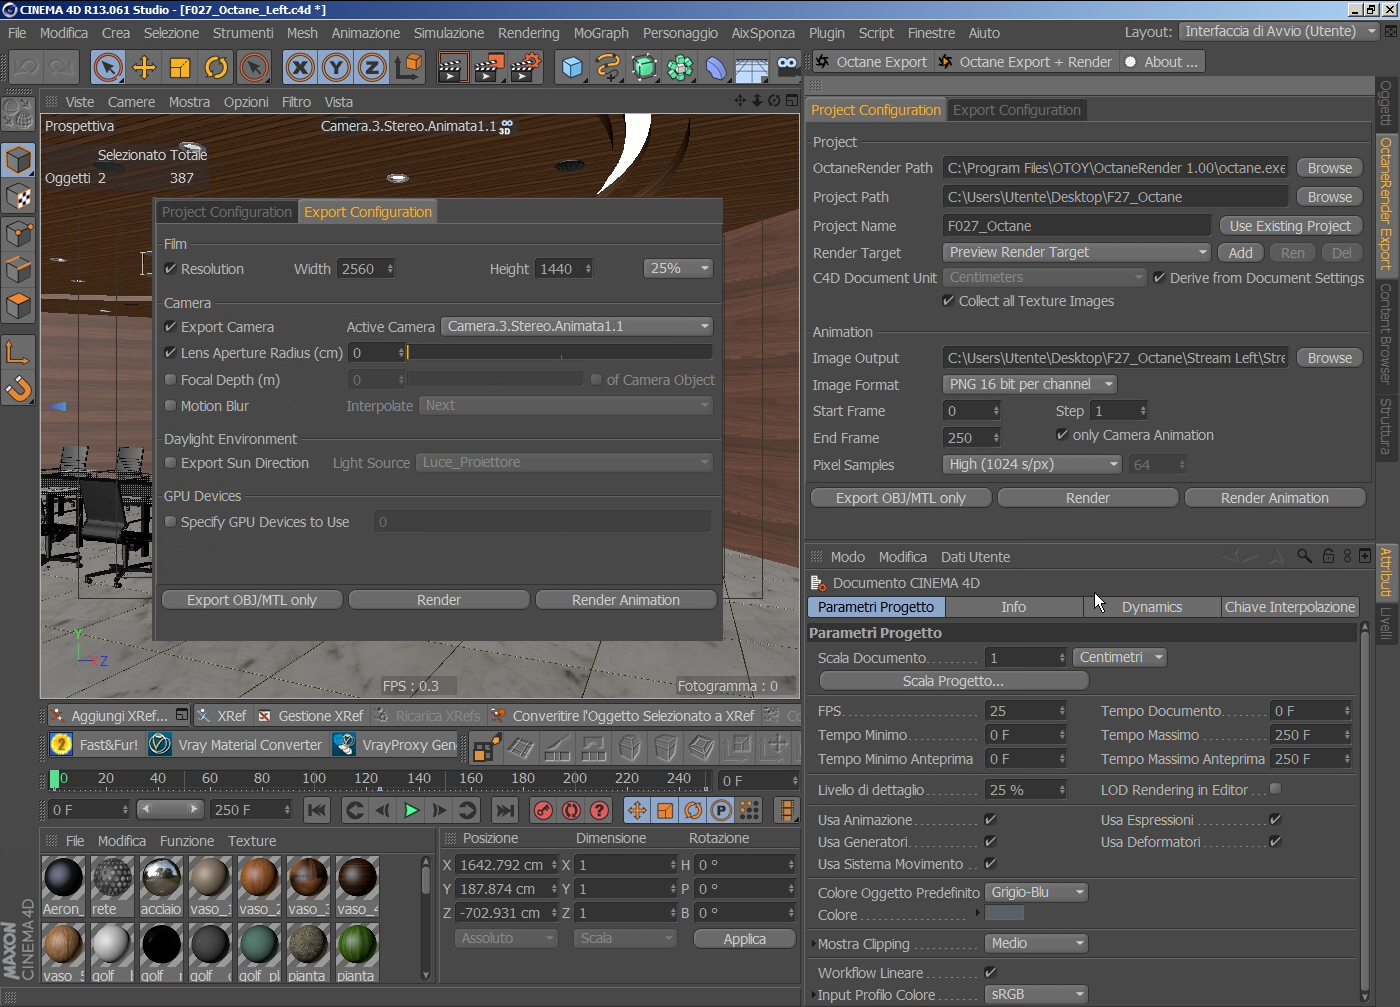Click Use Existing Project button

coord(1290,226)
